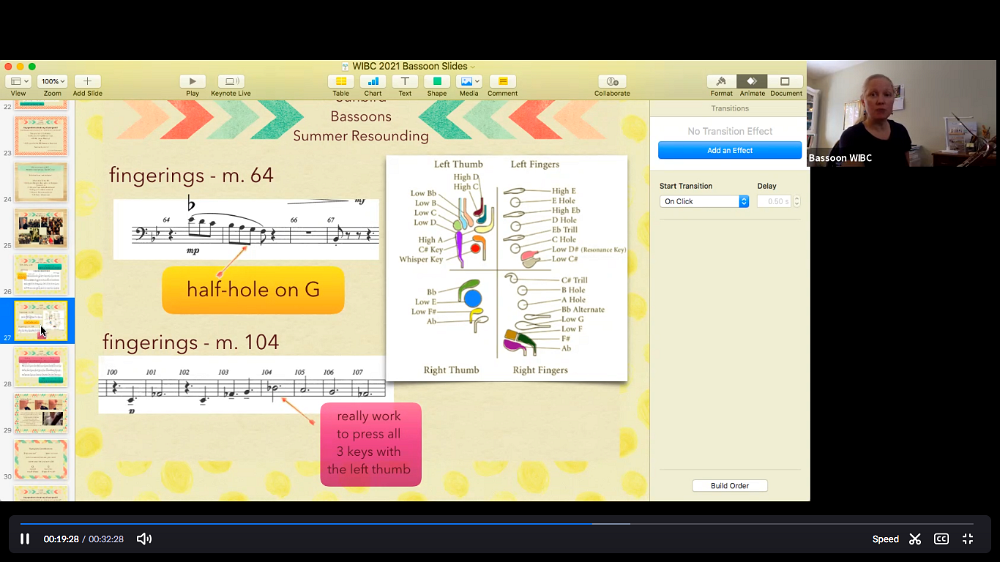Click the video progress bar
The width and height of the screenshot is (1000, 562).
[x=496, y=524]
